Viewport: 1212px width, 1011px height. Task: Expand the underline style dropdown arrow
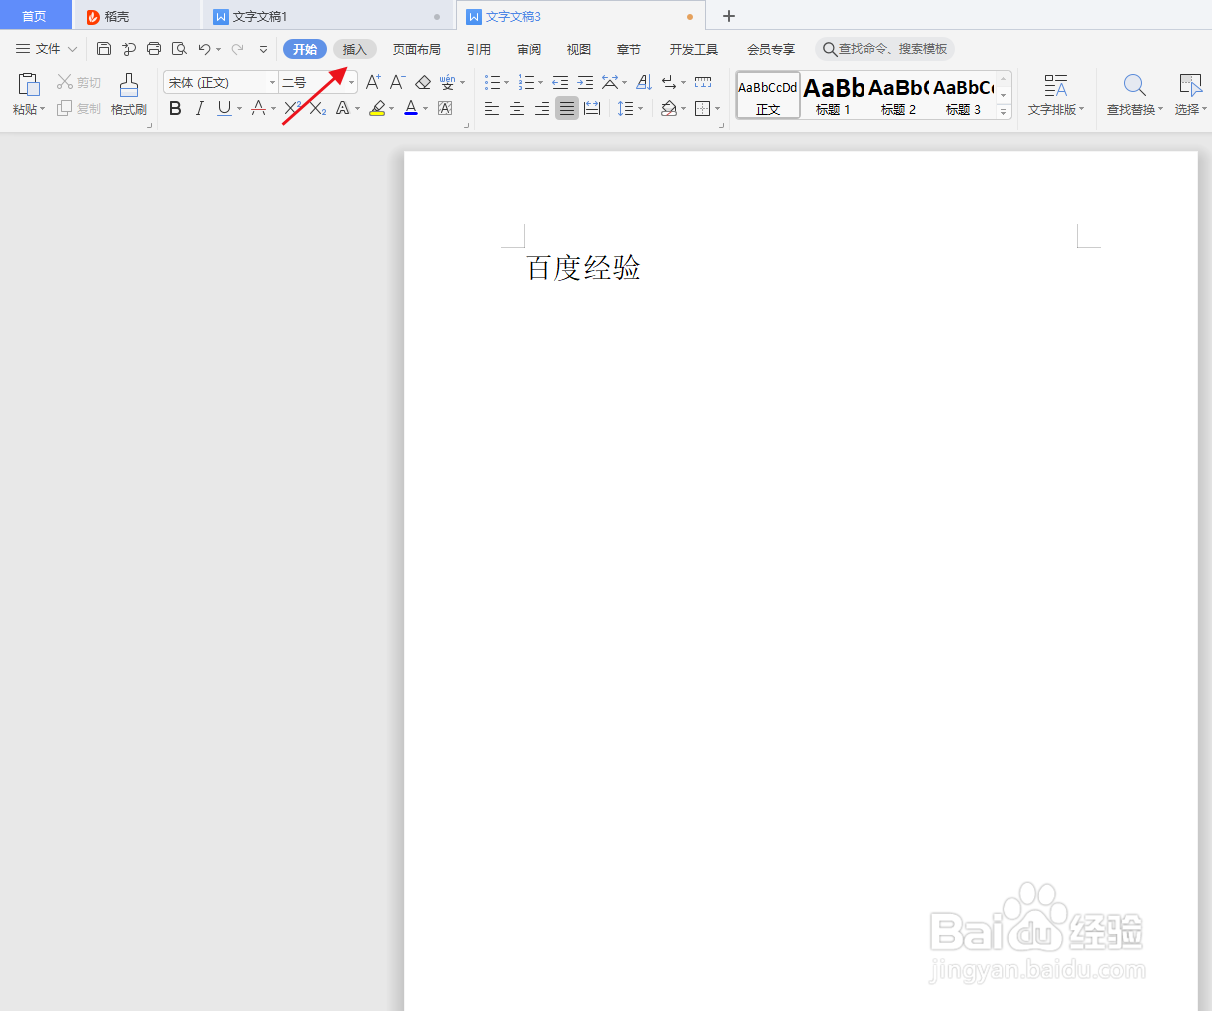click(240, 108)
